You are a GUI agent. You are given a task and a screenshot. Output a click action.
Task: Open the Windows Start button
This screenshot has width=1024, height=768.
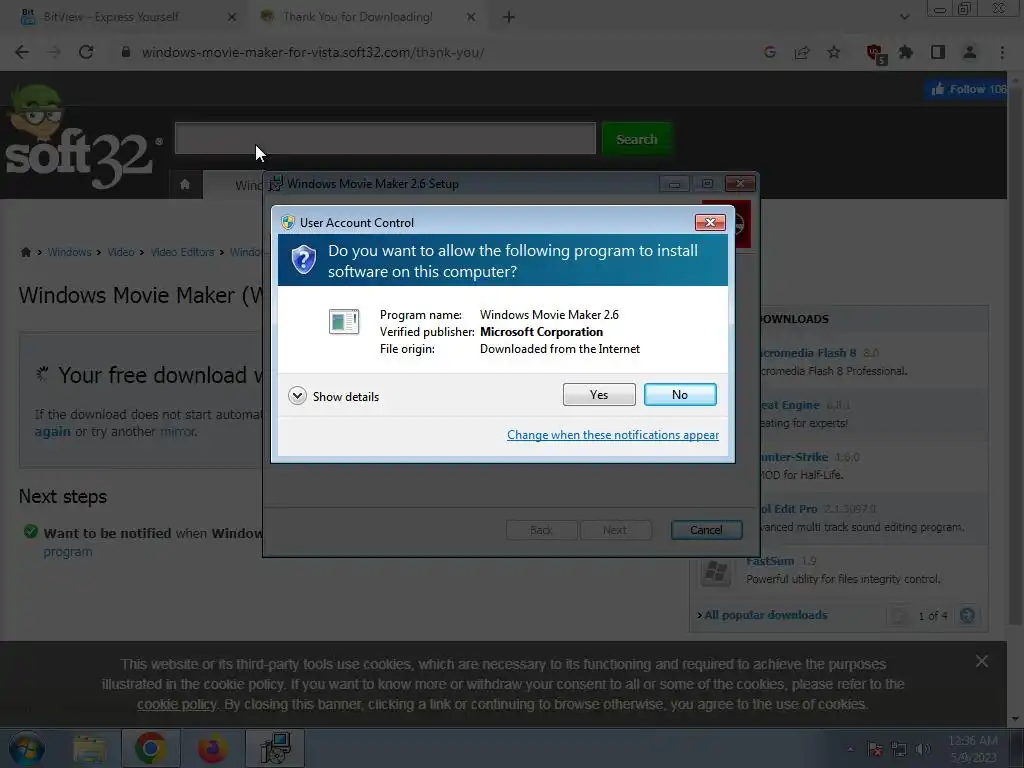click(27, 748)
